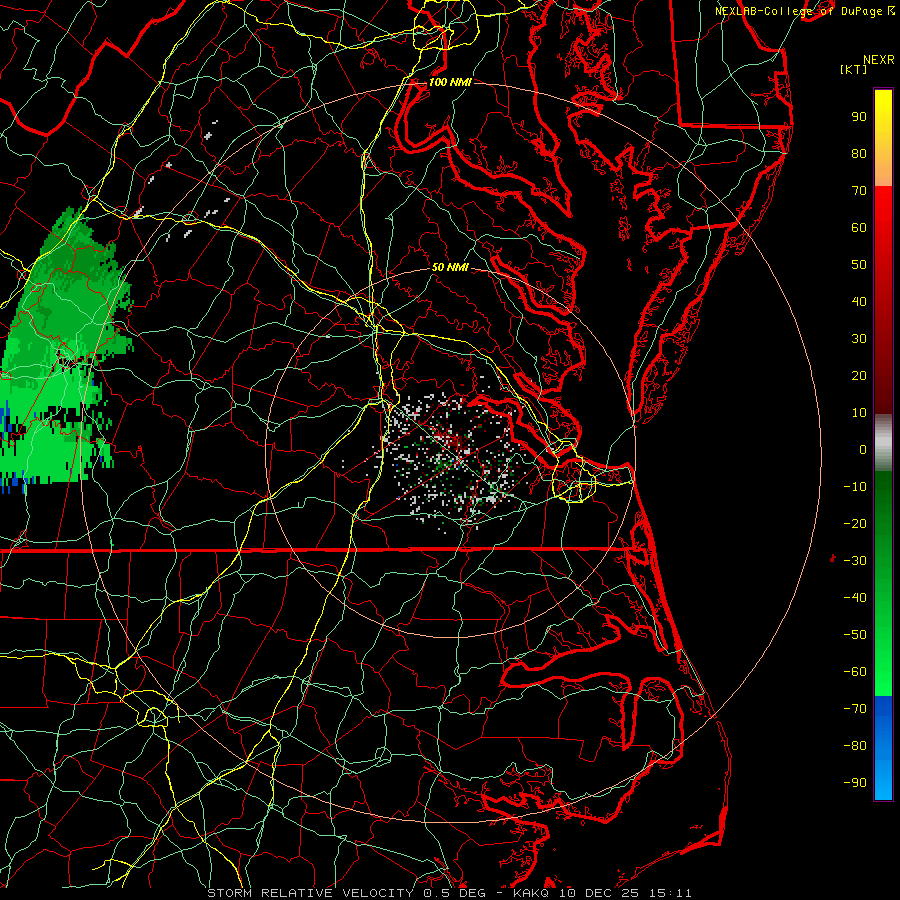Click the 30 value on the color scale

(859, 339)
